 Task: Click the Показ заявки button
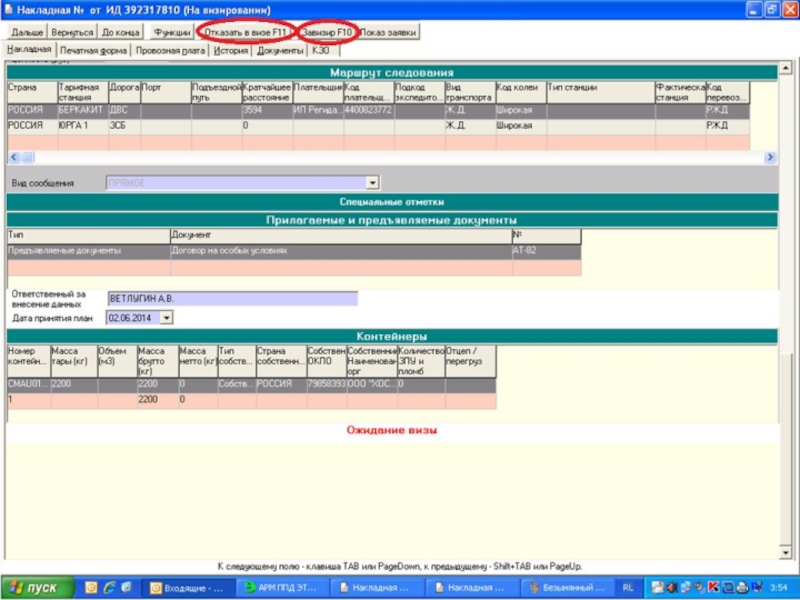(x=388, y=32)
